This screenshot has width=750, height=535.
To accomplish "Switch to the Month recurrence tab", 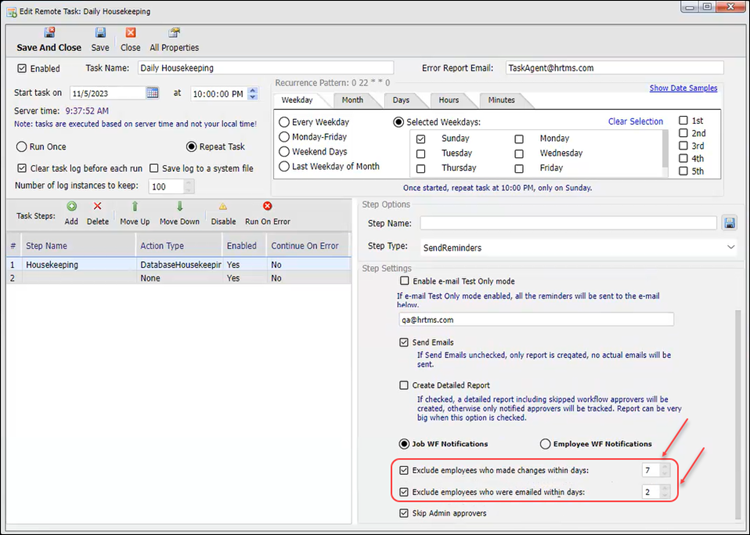I will 352,100.
